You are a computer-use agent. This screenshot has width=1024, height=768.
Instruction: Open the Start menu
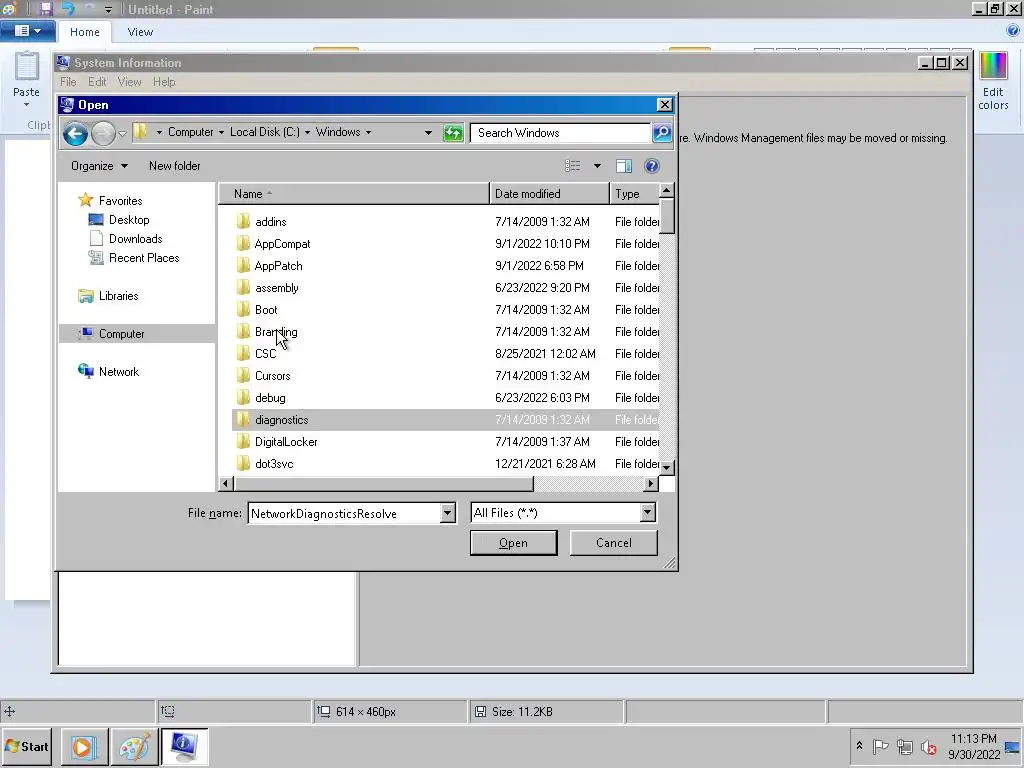pyautogui.click(x=27, y=746)
